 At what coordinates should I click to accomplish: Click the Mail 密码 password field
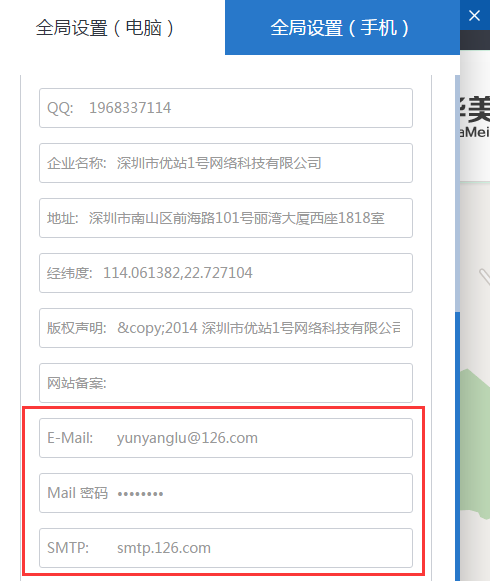pyautogui.click(x=226, y=493)
